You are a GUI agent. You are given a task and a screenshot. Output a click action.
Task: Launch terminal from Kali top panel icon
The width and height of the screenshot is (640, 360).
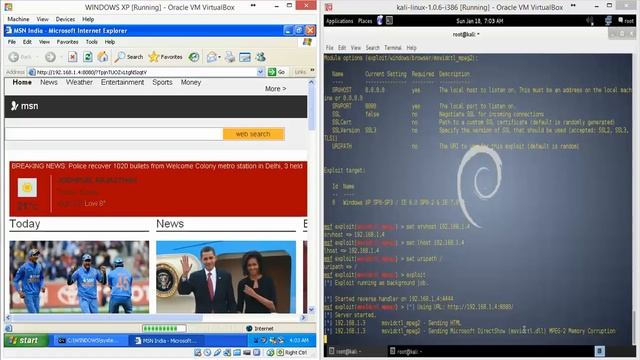tap(389, 20)
